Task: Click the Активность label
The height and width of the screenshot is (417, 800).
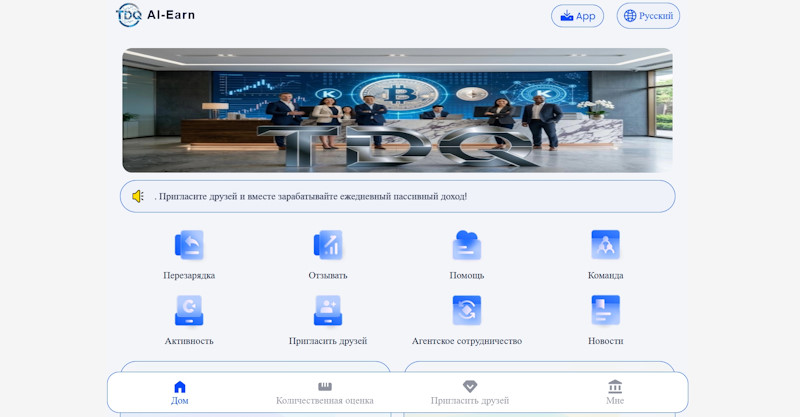Action: click(189, 341)
